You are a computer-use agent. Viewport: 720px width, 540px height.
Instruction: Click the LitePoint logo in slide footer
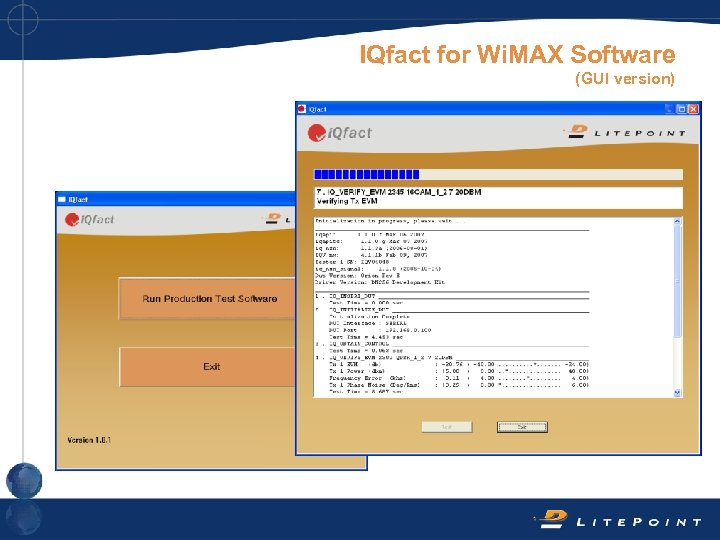(619, 519)
